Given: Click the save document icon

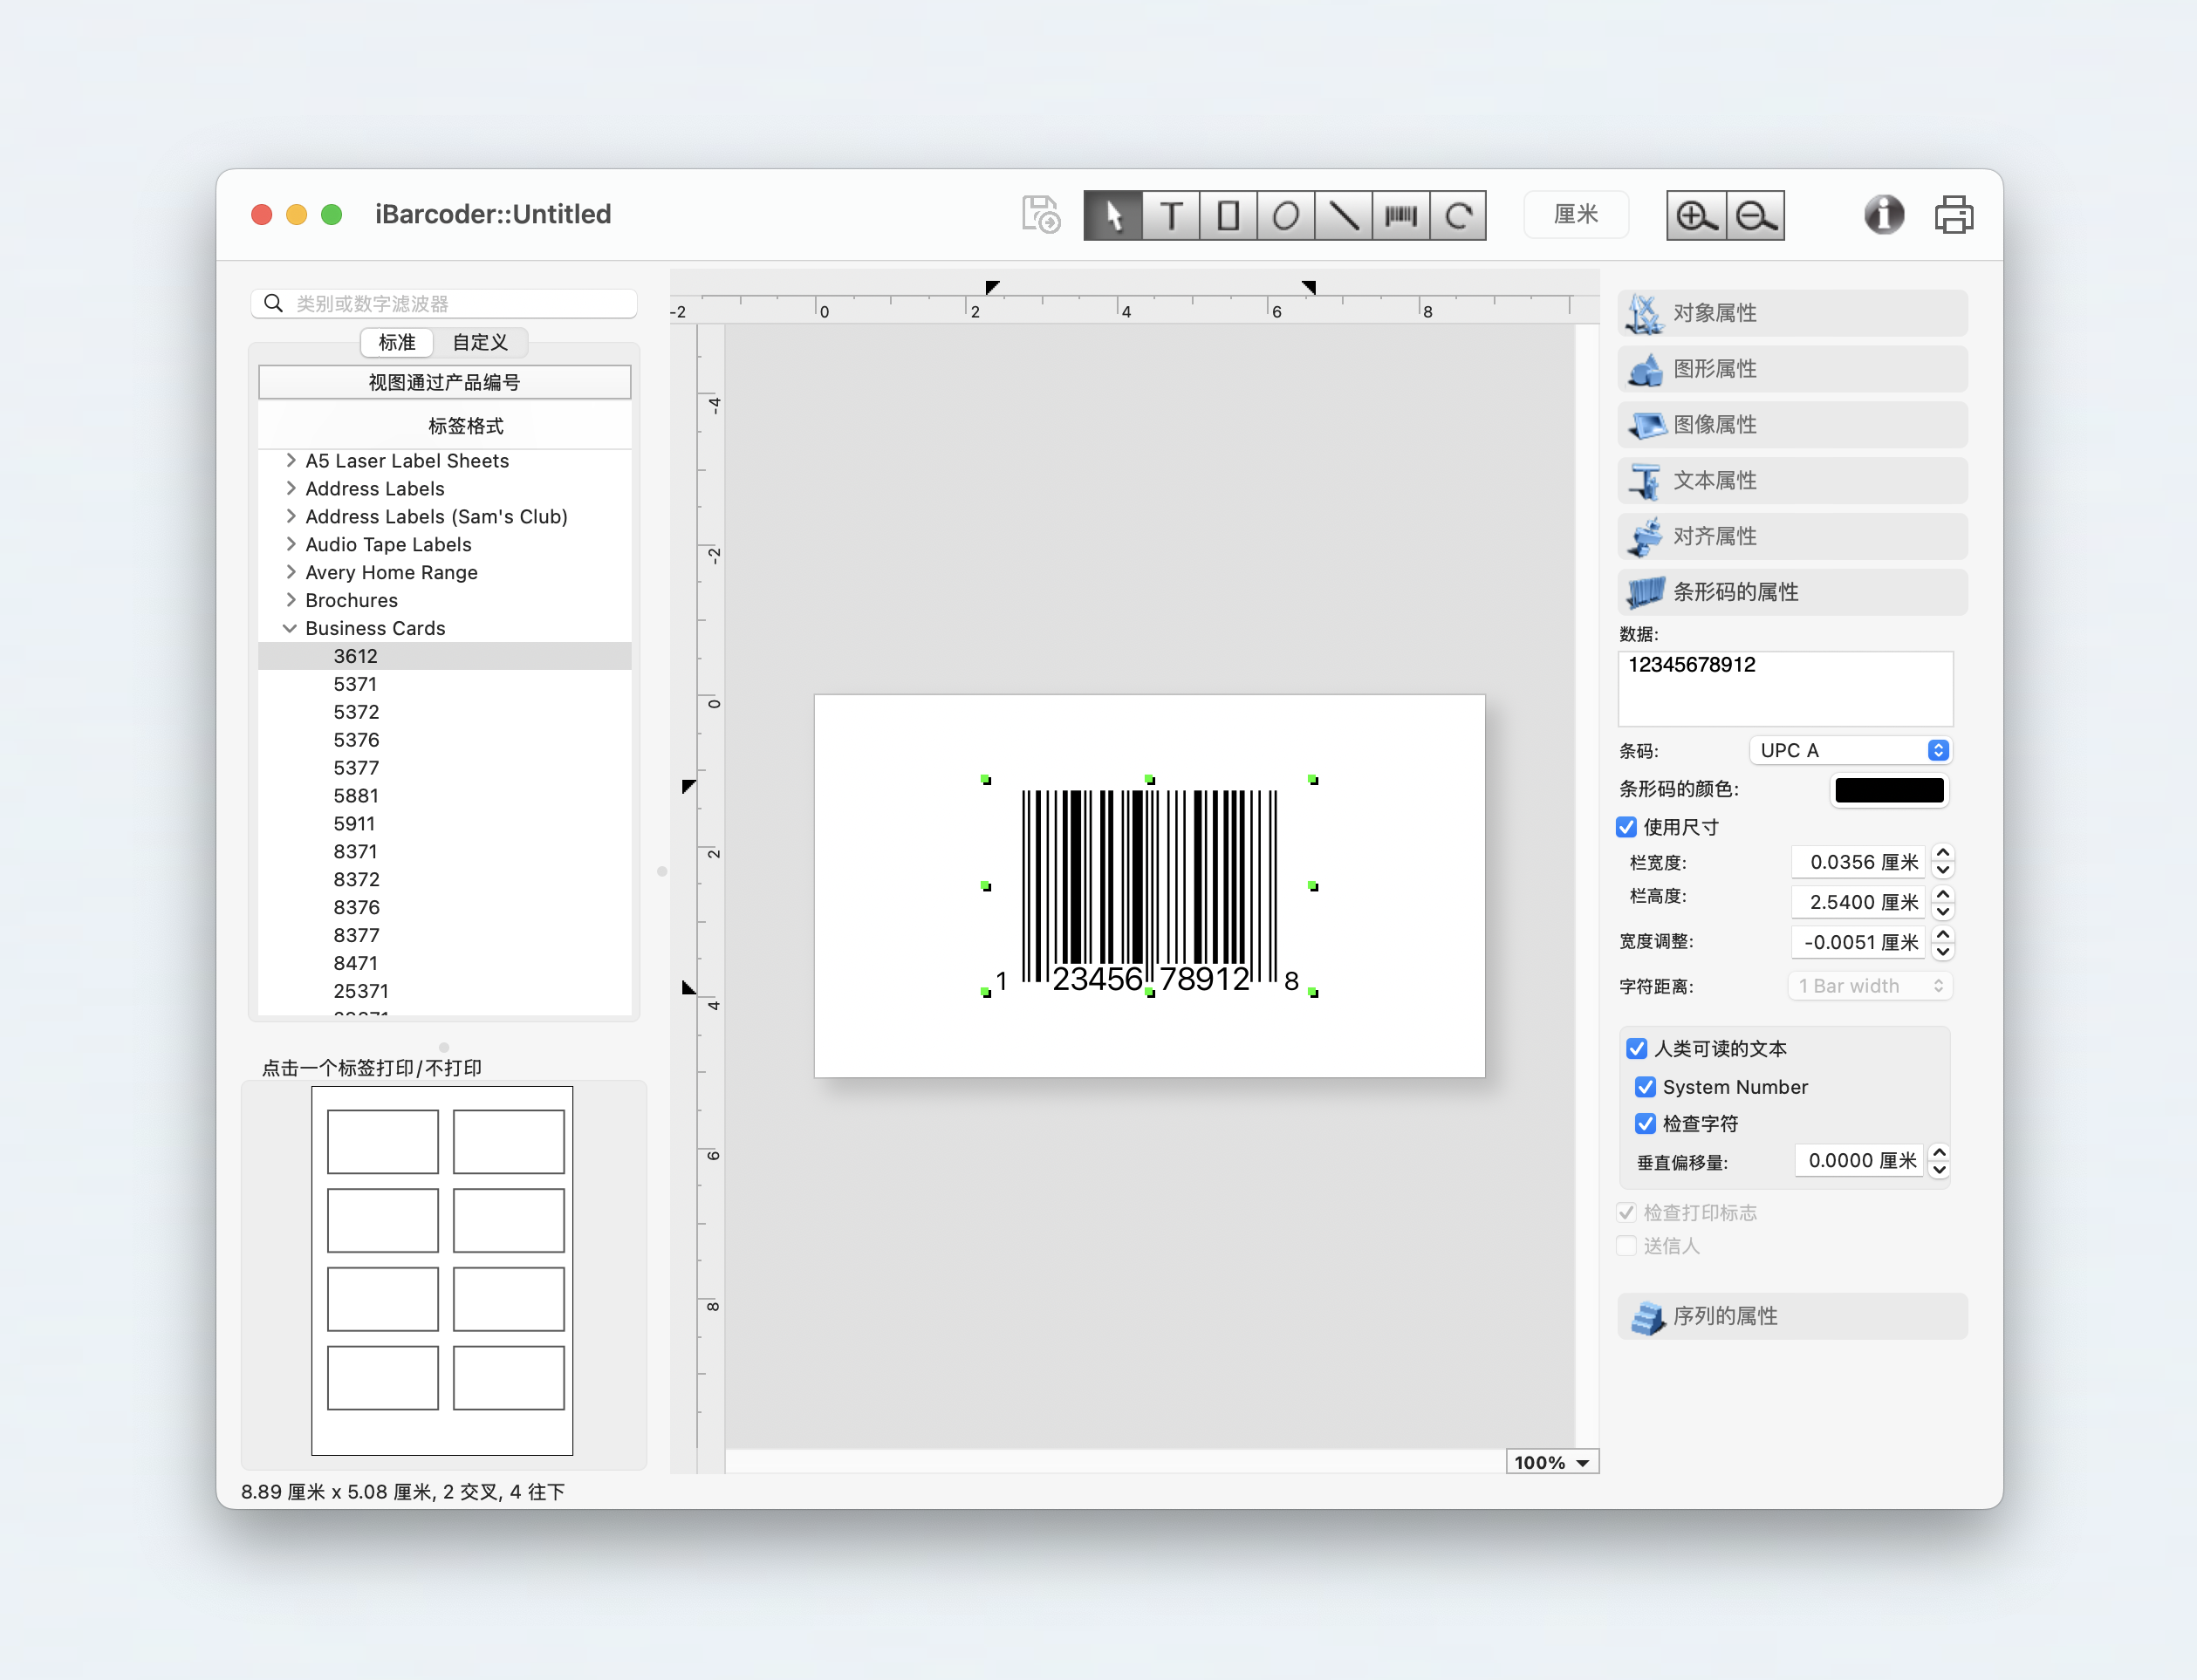Looking at the screenshot, I should click(x=1041, y=215).
